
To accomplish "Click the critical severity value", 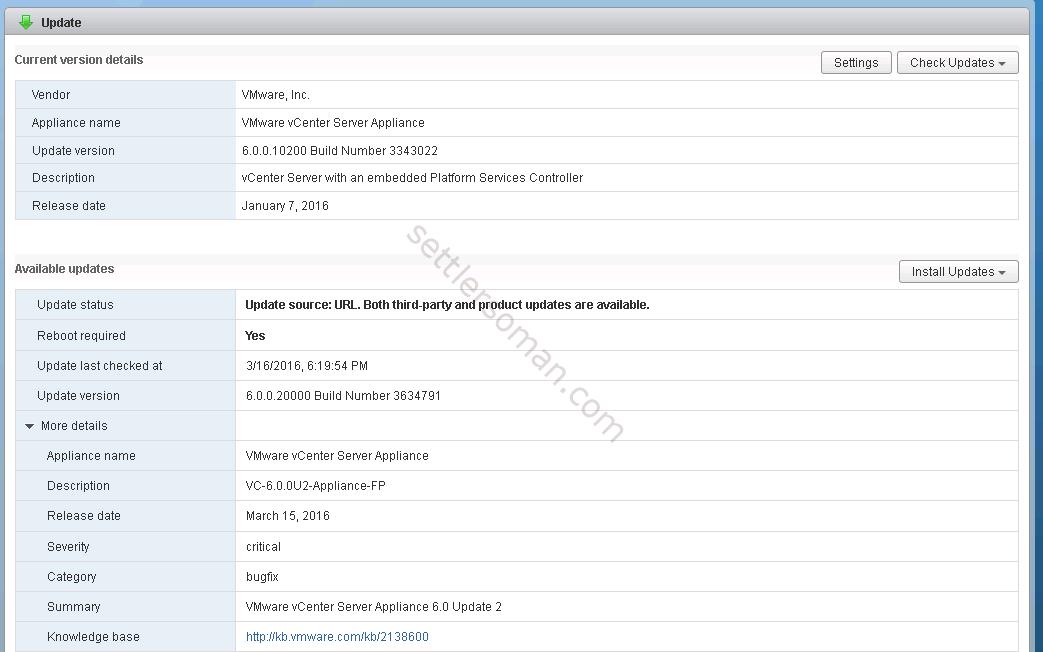I will pos(263,547).
